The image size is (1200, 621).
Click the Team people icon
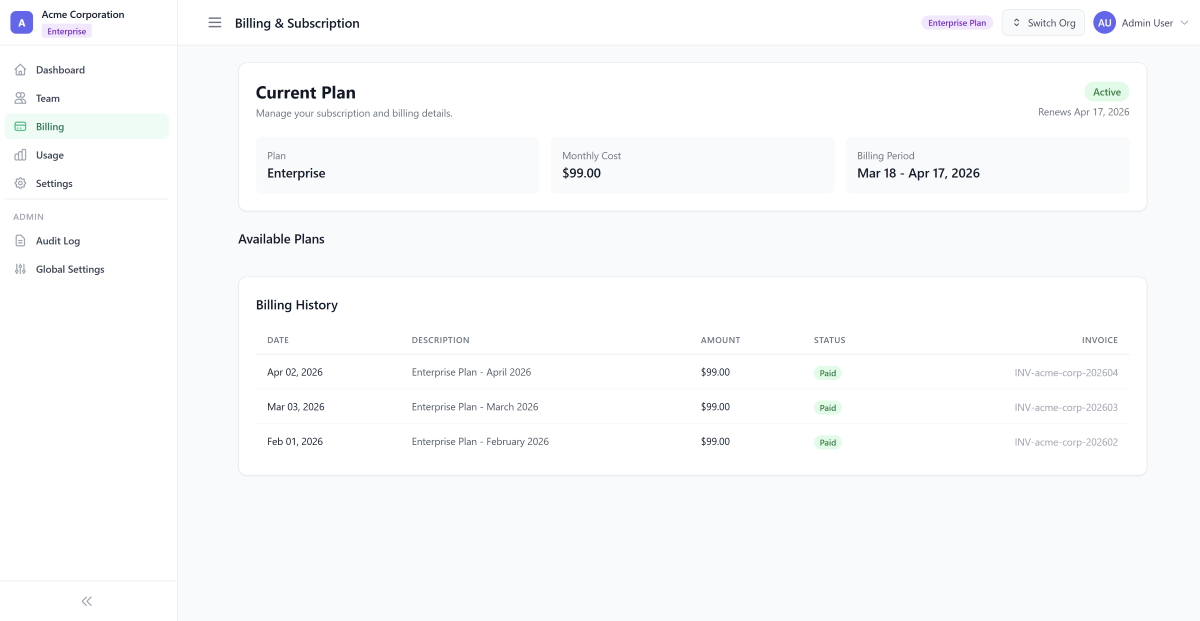pos(21,99)
